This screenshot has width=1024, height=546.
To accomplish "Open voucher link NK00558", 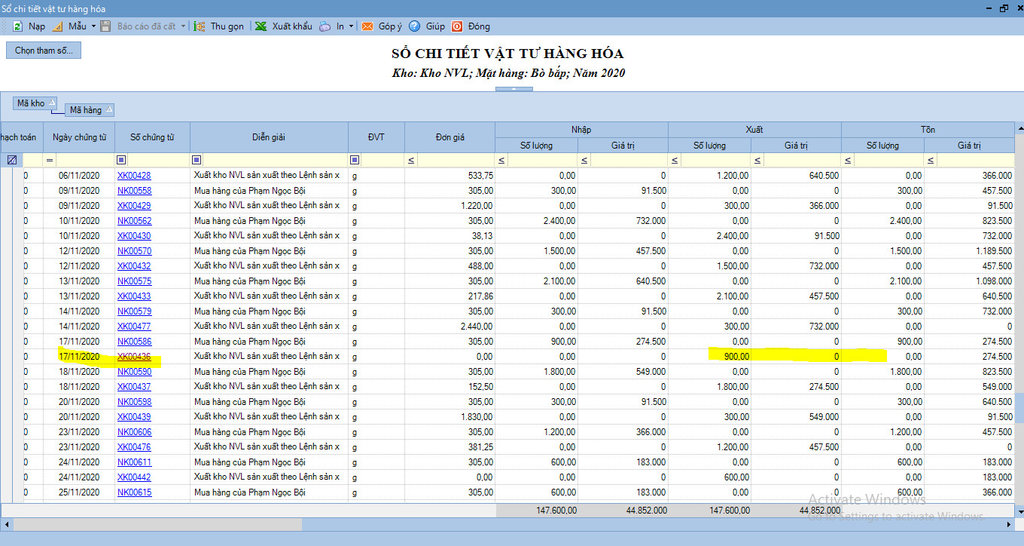I will click(134, 191).
